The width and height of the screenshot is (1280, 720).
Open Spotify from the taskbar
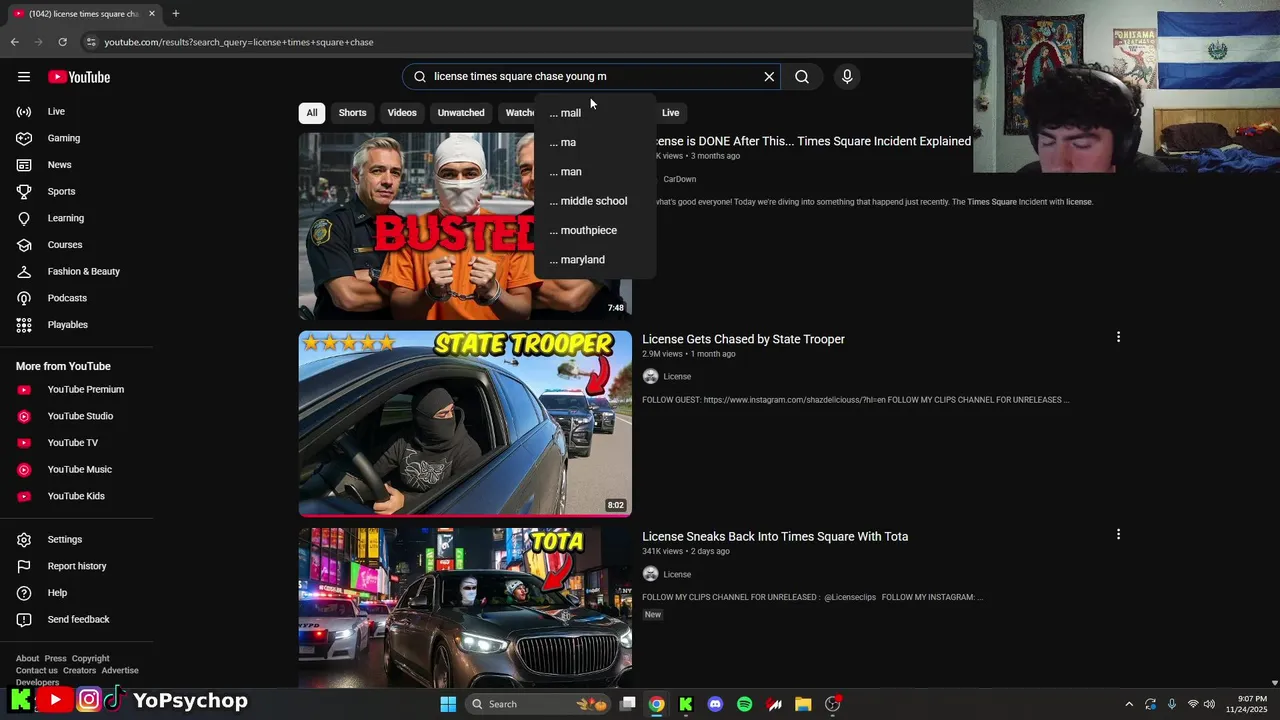click(x=744, y=704)
